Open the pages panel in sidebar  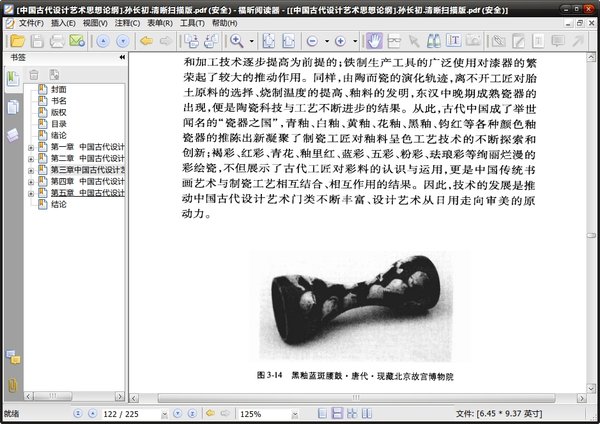13,107
